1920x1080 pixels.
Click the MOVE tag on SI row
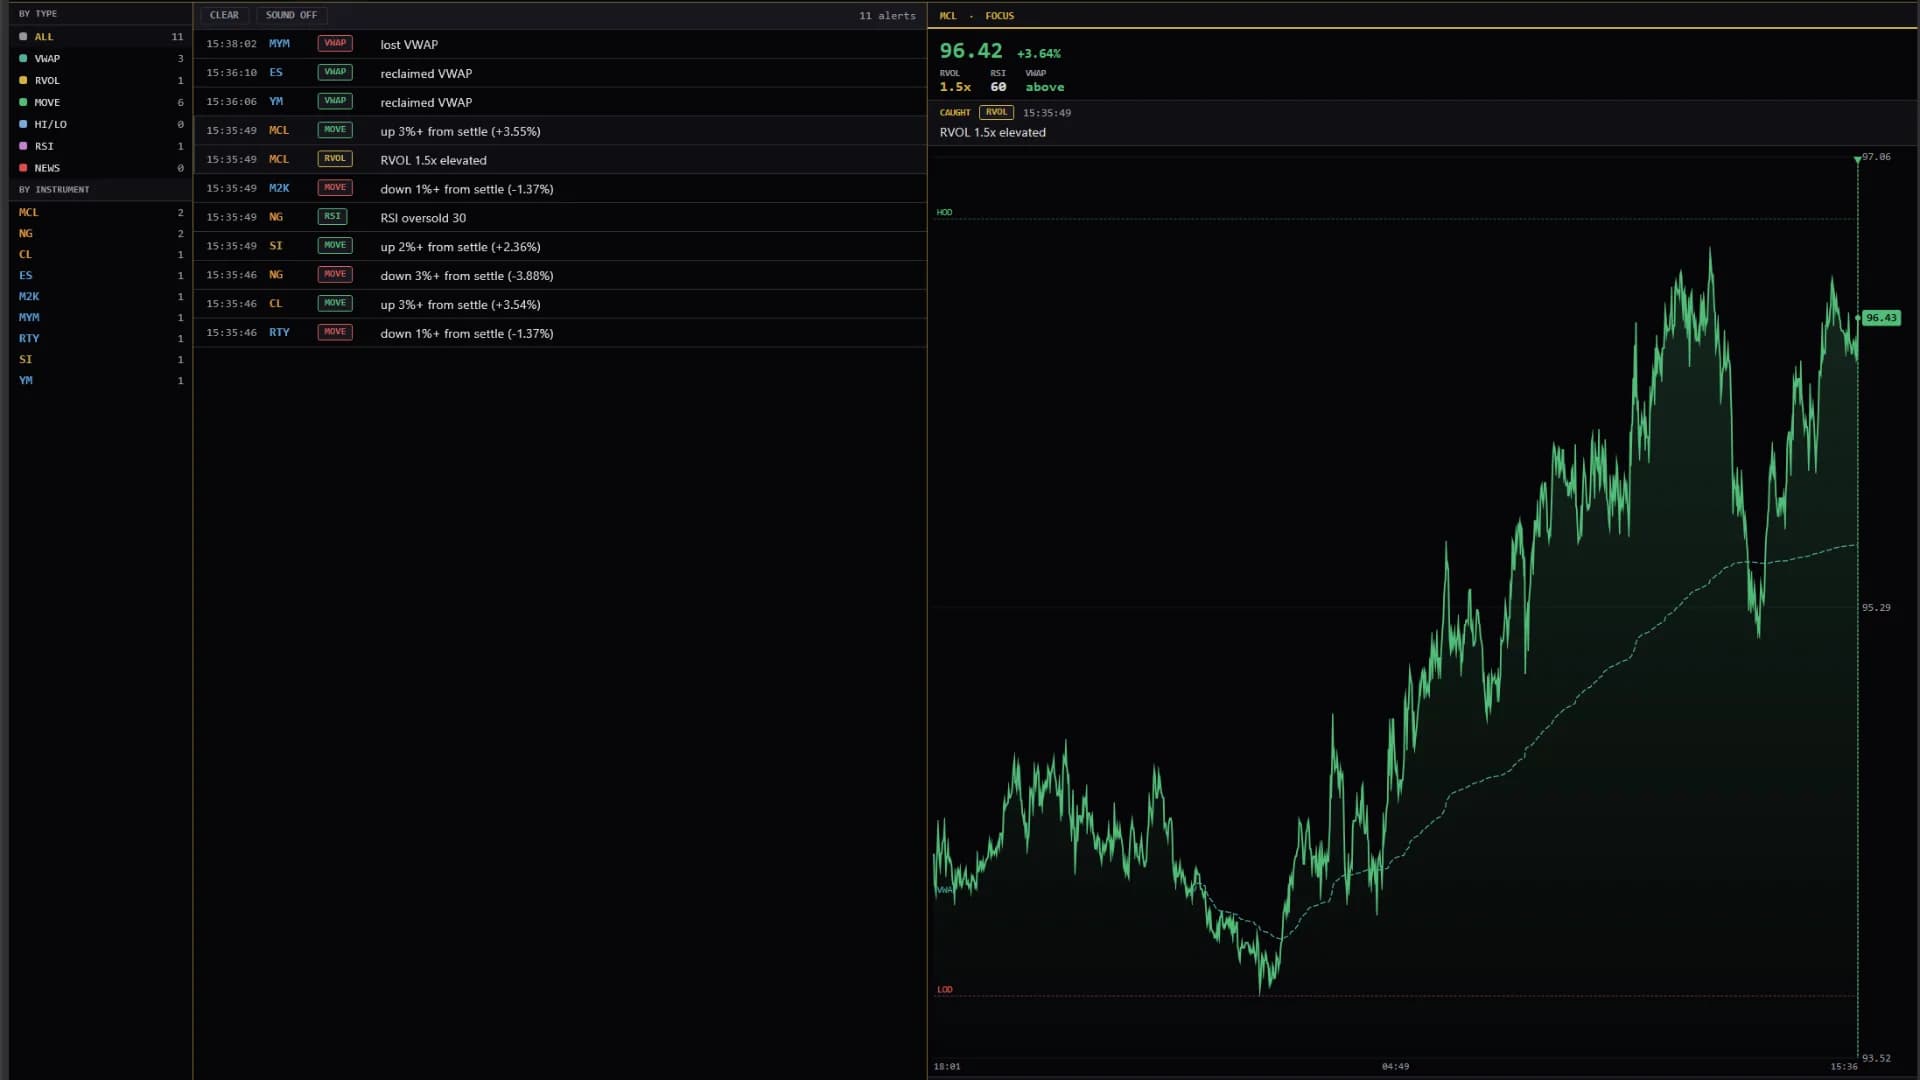click(335, 245)
